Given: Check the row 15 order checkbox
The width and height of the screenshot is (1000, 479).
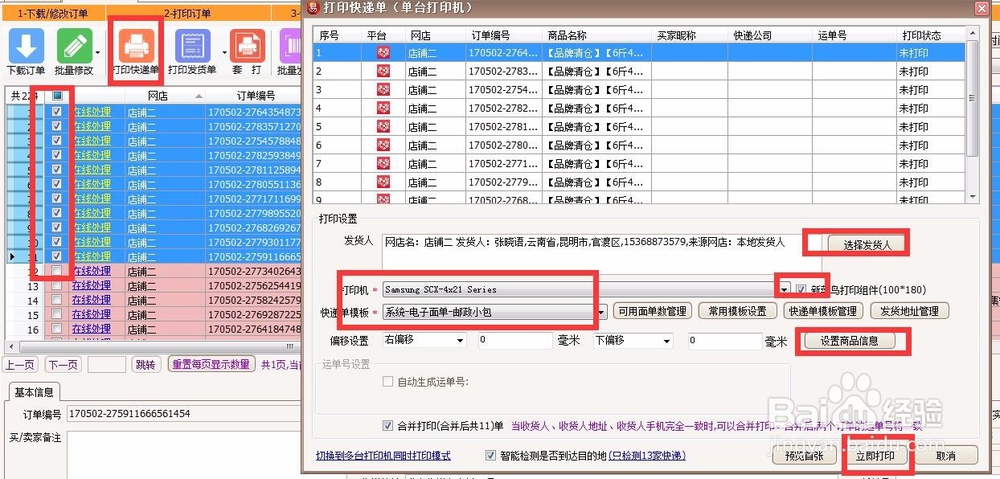Looking at the screenshot, I should pyautogui.click(x=57, y=314).
